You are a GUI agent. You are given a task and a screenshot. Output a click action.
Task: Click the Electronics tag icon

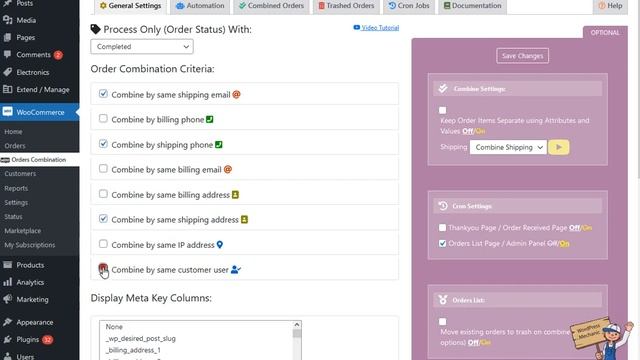pyautogui.click(x=7, y=72)
